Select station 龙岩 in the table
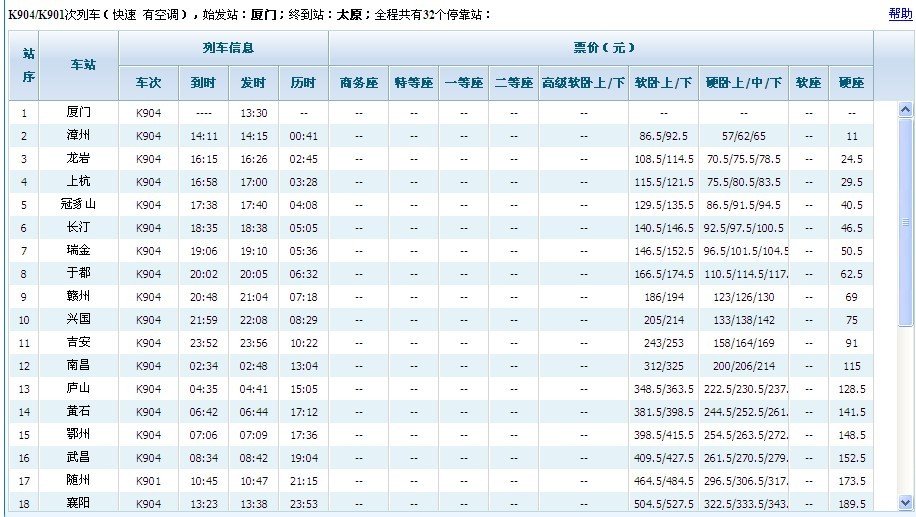 click(x=78, y=158)
